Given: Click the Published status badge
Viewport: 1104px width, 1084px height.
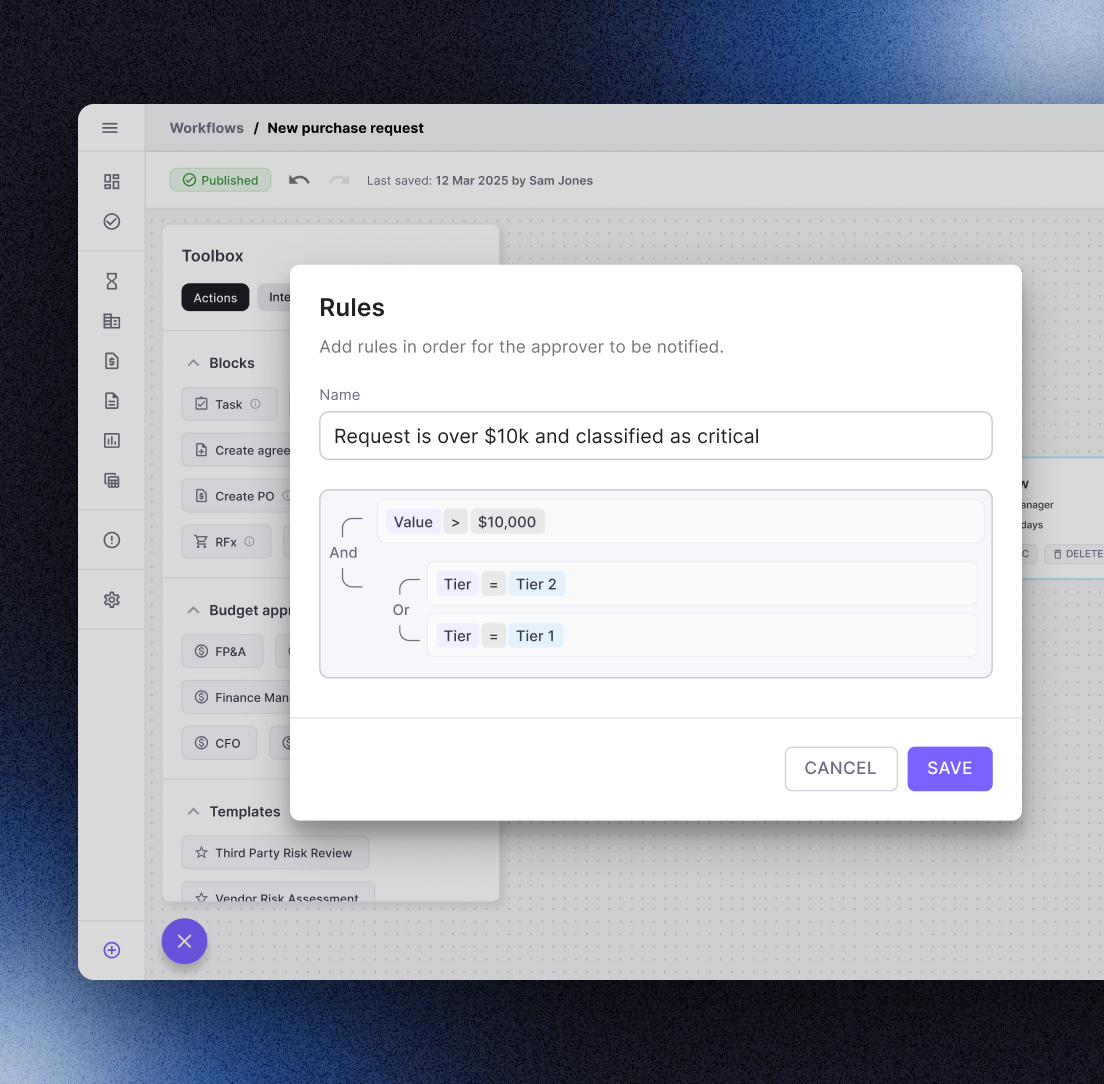Looking at the screenshot, I should (220, 180).
